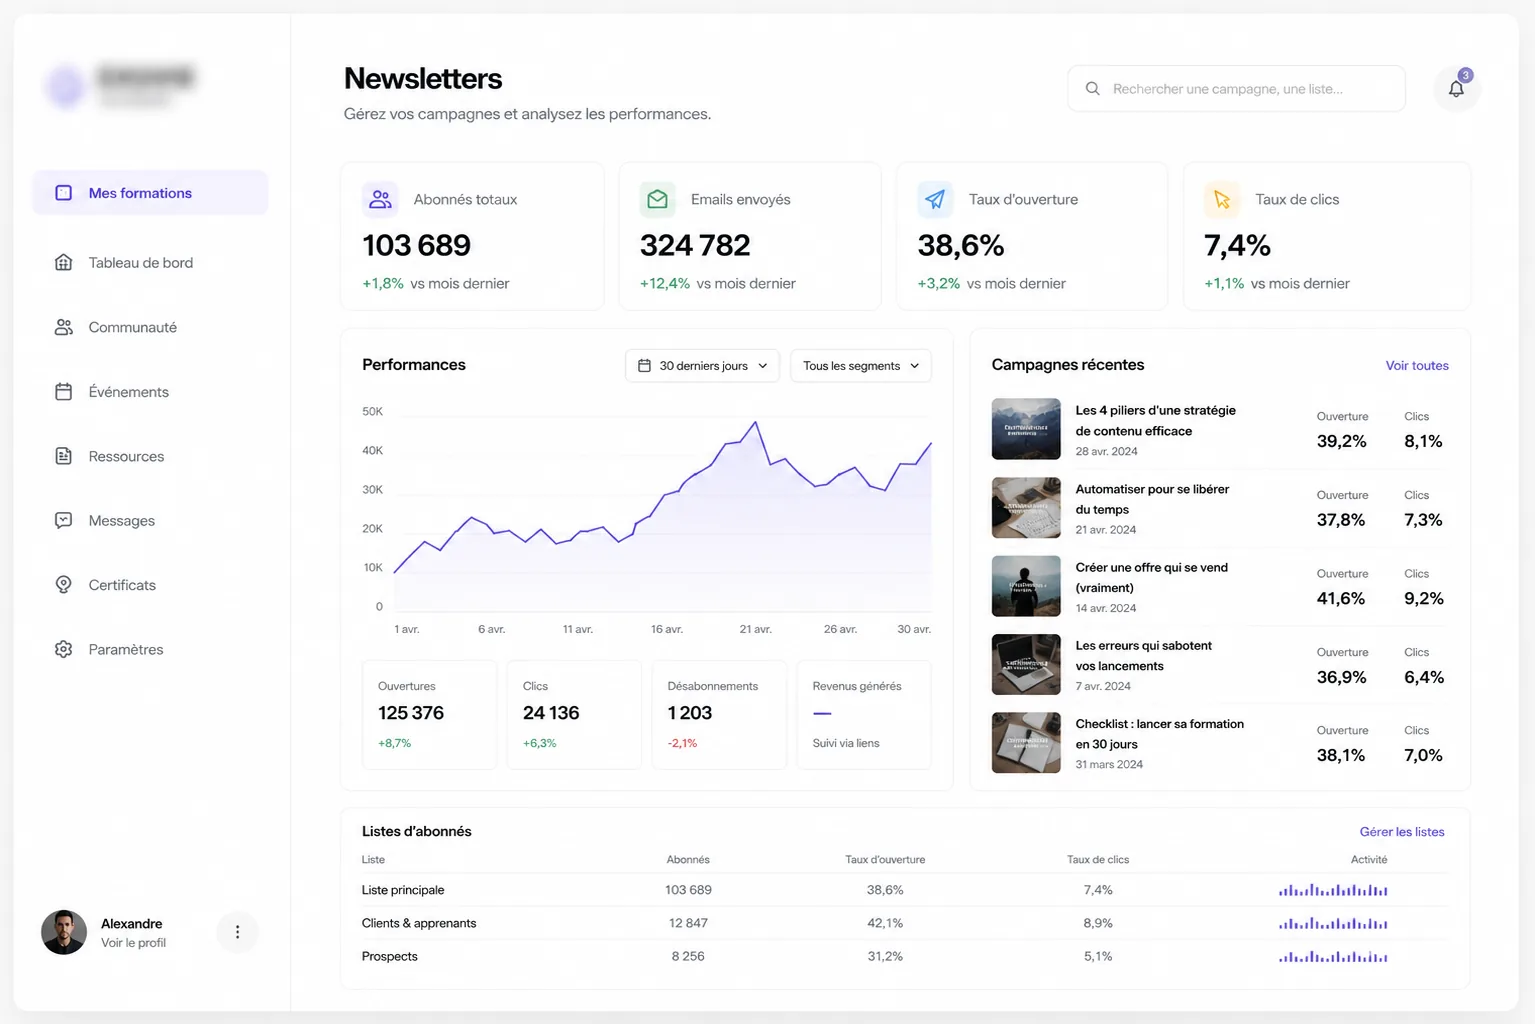Click the 324 782 Emails envoyés value
Viewport: 1535px width, 1024px height.
[x=695, y=245]
